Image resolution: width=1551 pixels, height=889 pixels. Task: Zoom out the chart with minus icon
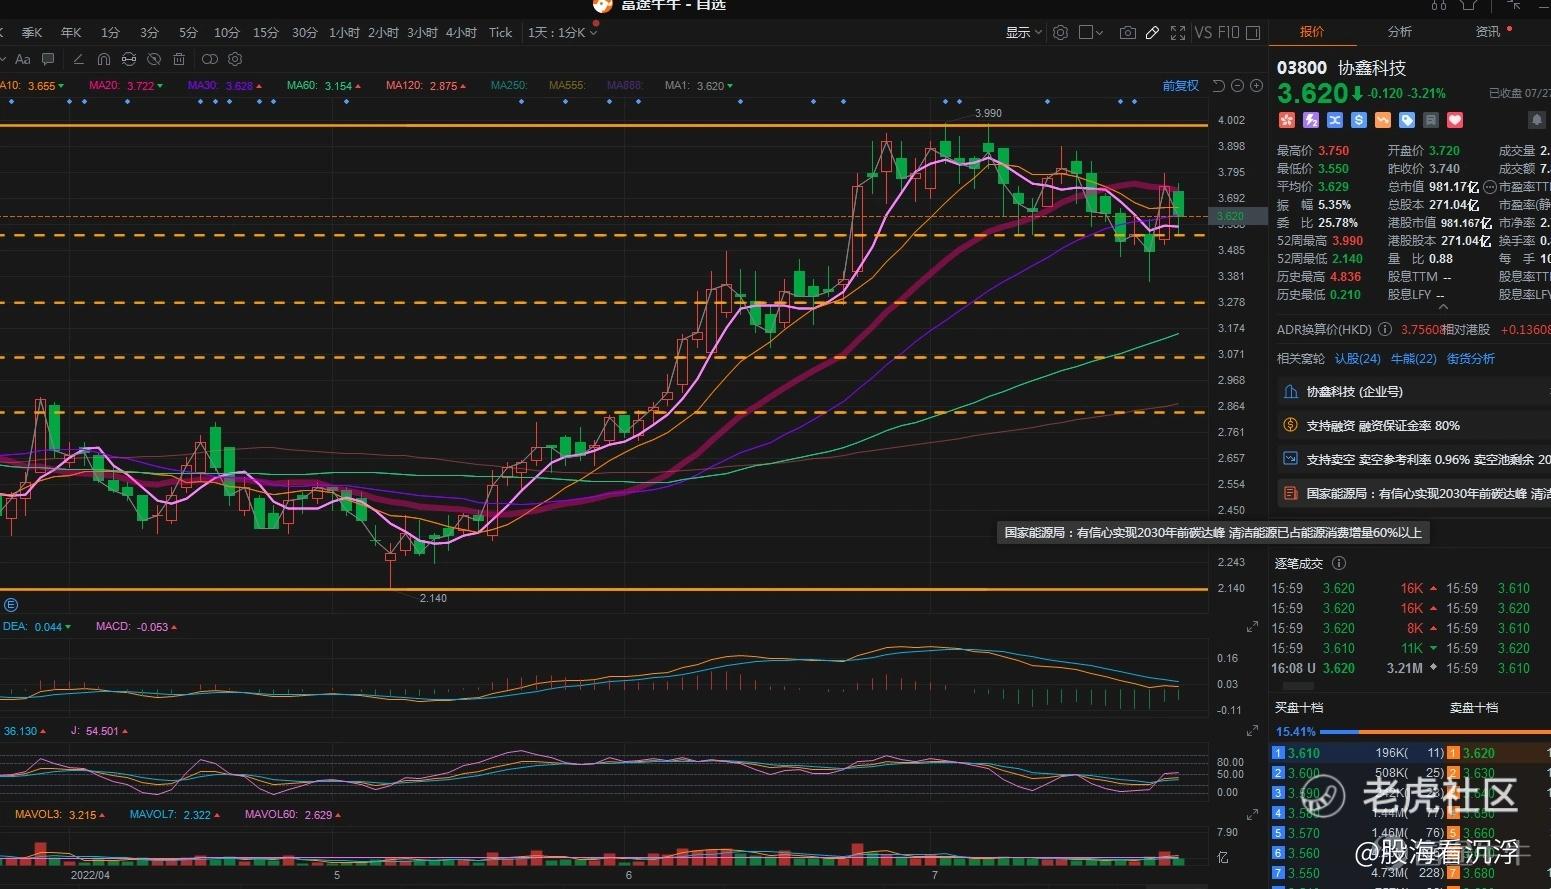(x=1238, y=86)
